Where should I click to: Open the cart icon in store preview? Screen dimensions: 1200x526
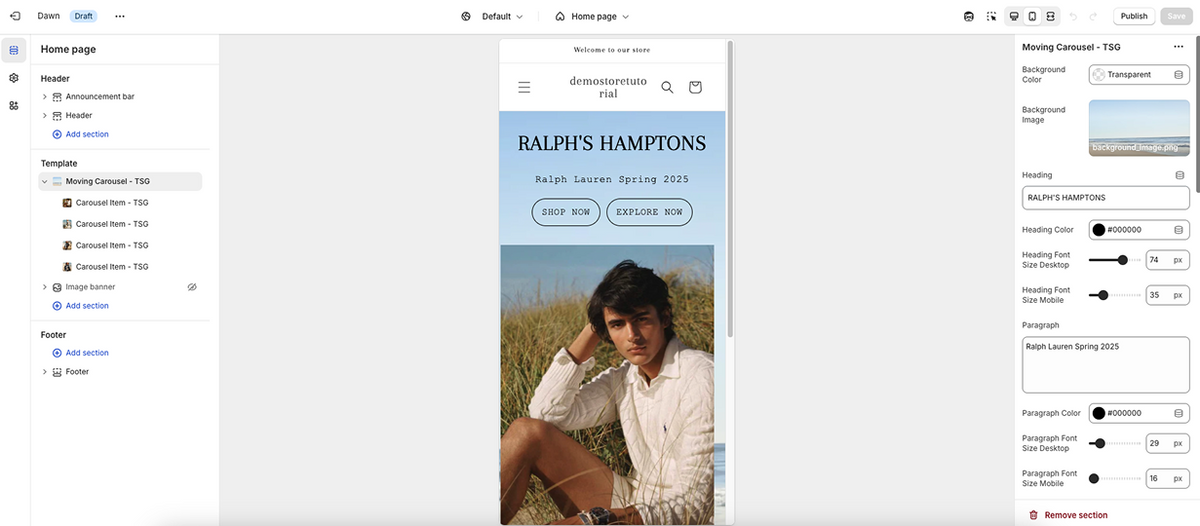695,87
